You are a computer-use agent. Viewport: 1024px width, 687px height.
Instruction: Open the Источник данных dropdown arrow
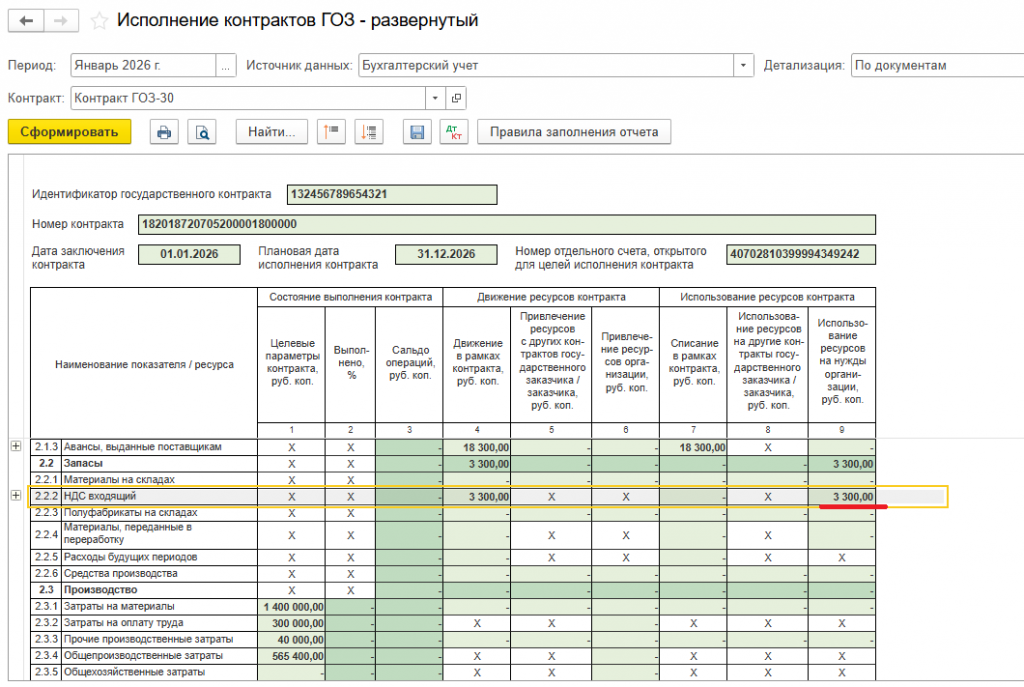point(743,65)
